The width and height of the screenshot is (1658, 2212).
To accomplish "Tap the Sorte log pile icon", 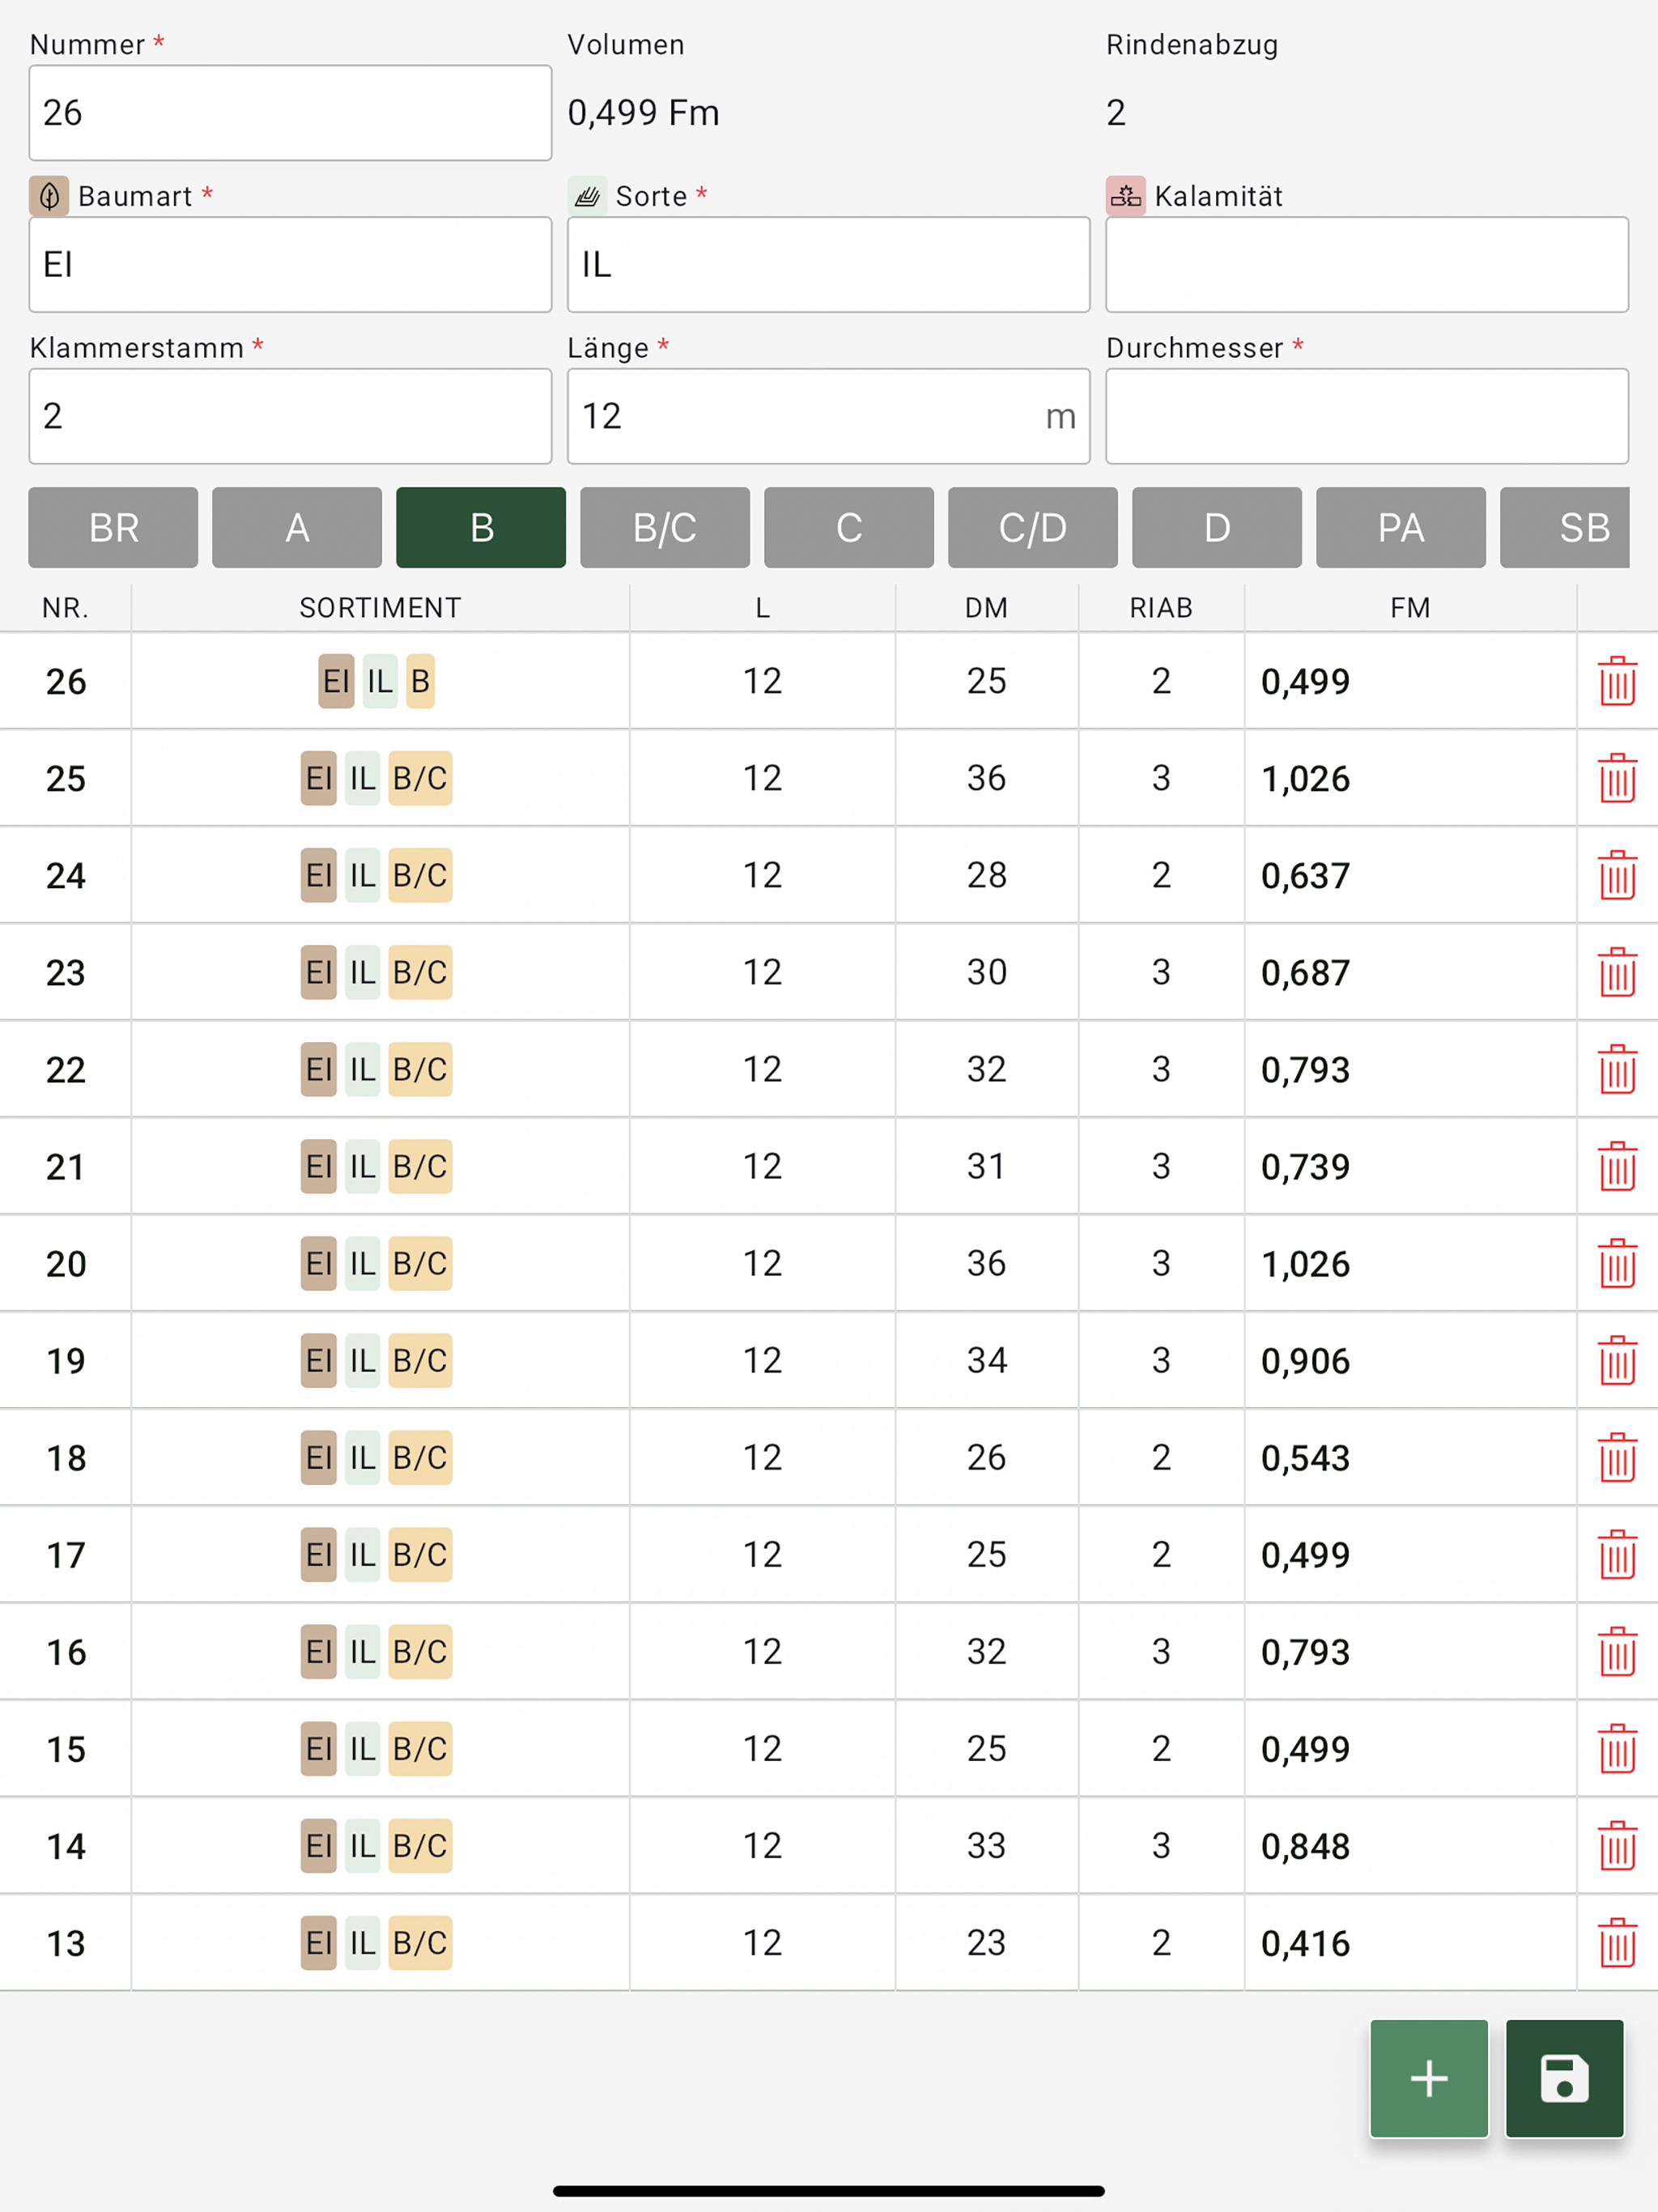I will coord(587,196).
